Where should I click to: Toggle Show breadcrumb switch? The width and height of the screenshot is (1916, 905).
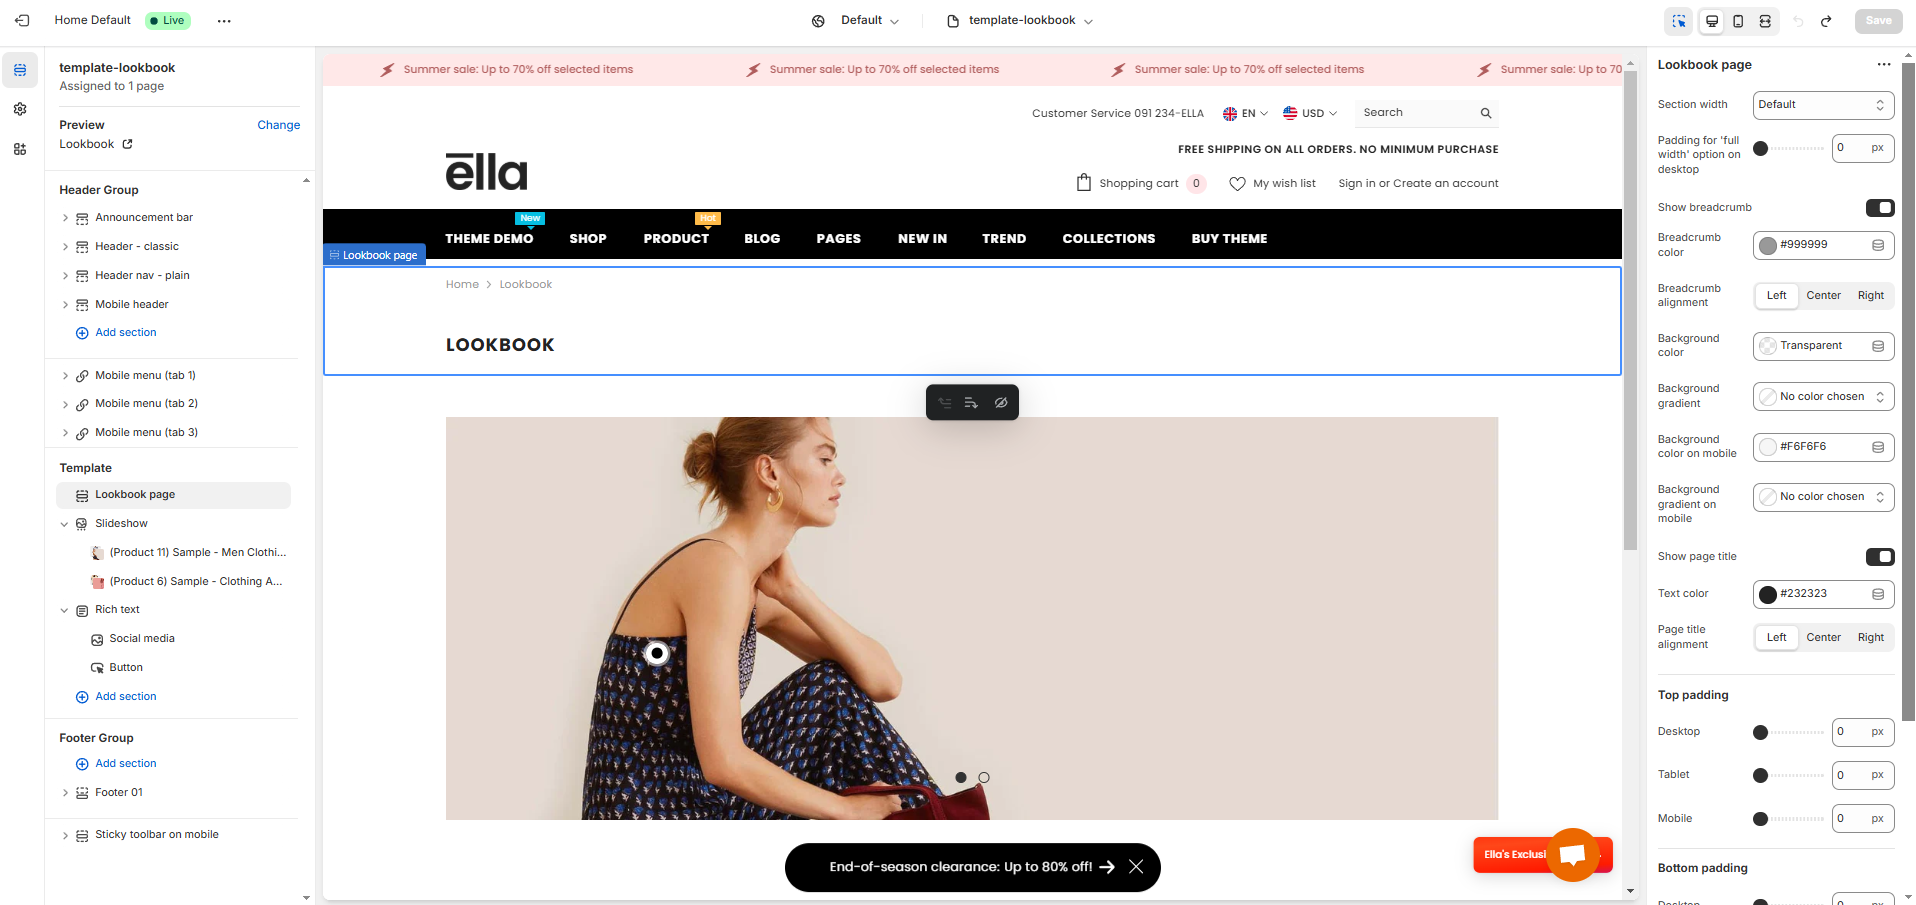point(1879,208)
